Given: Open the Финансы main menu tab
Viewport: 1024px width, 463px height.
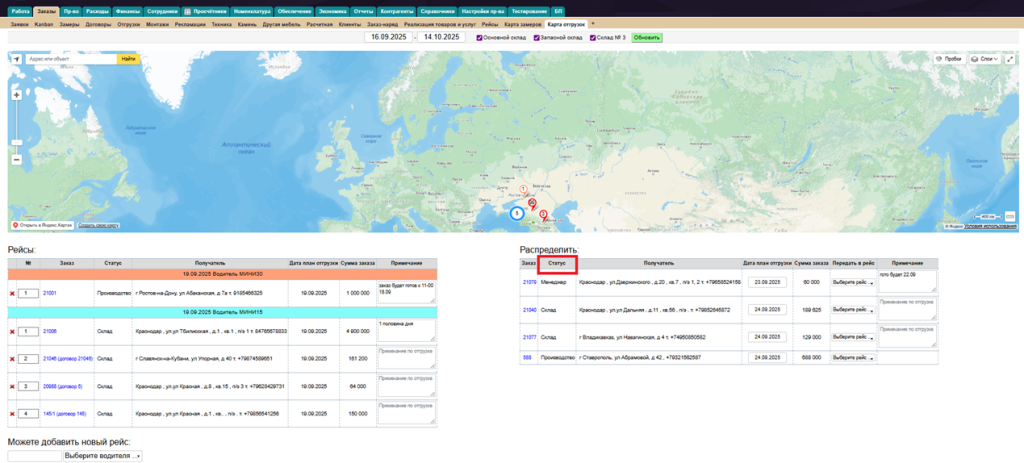Looking at the screenshot, I should pos(127,10).
